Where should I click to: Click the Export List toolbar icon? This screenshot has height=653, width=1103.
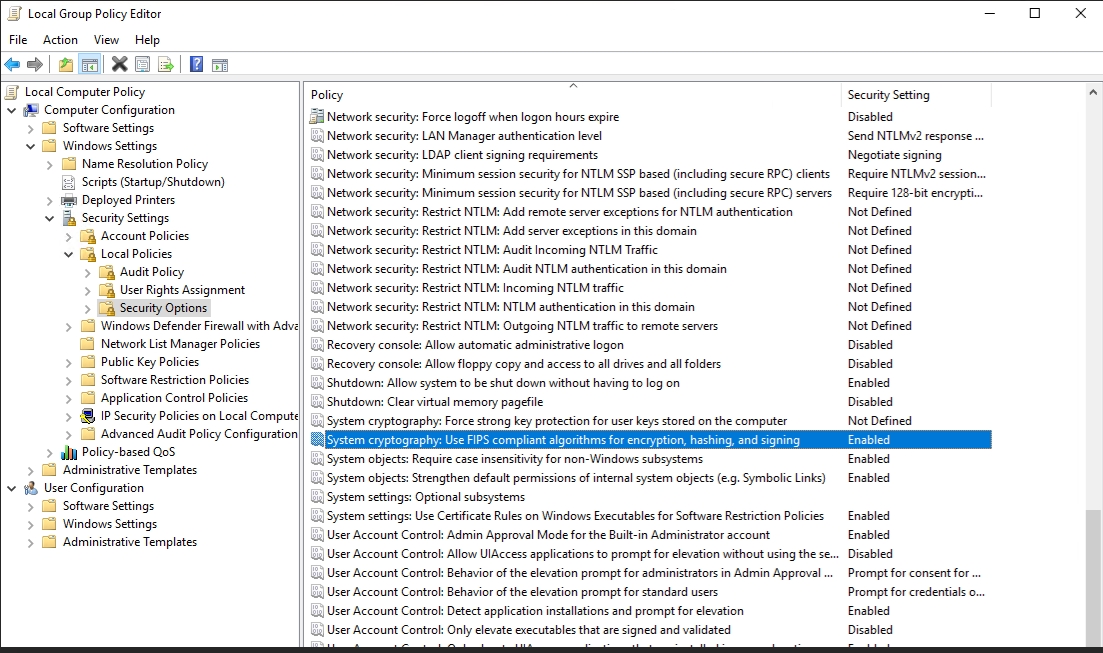point(165,65)
